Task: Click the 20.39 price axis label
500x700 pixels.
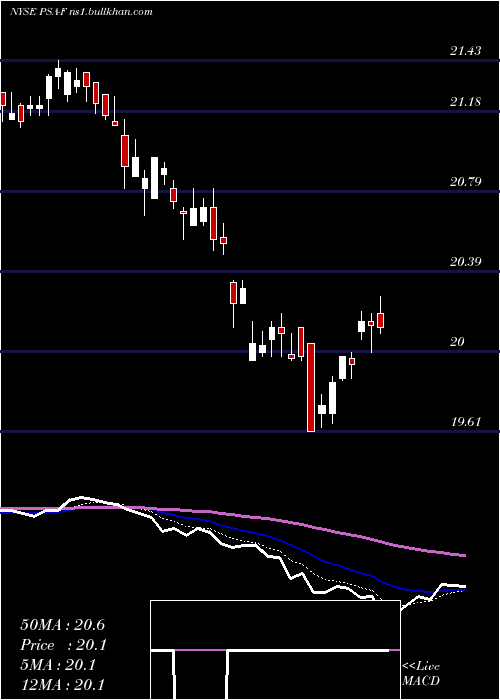Action: point(466,262)
